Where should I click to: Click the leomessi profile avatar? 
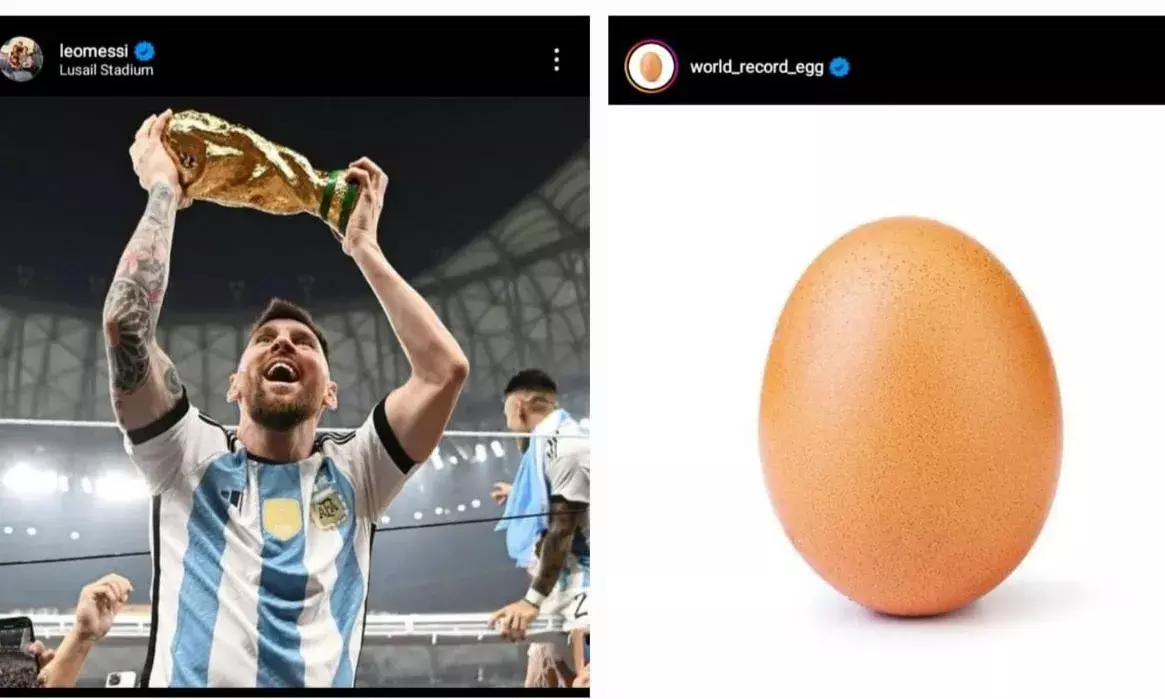[x=21, y=59]
